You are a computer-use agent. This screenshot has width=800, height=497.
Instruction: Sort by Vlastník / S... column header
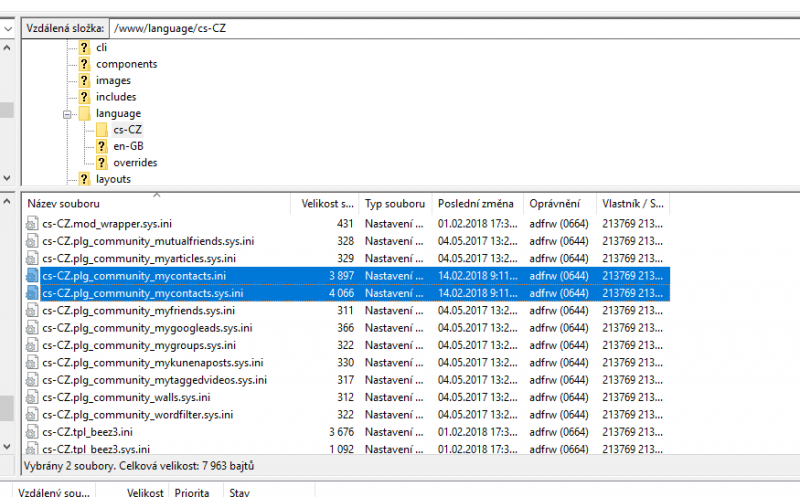pos(633,204)
